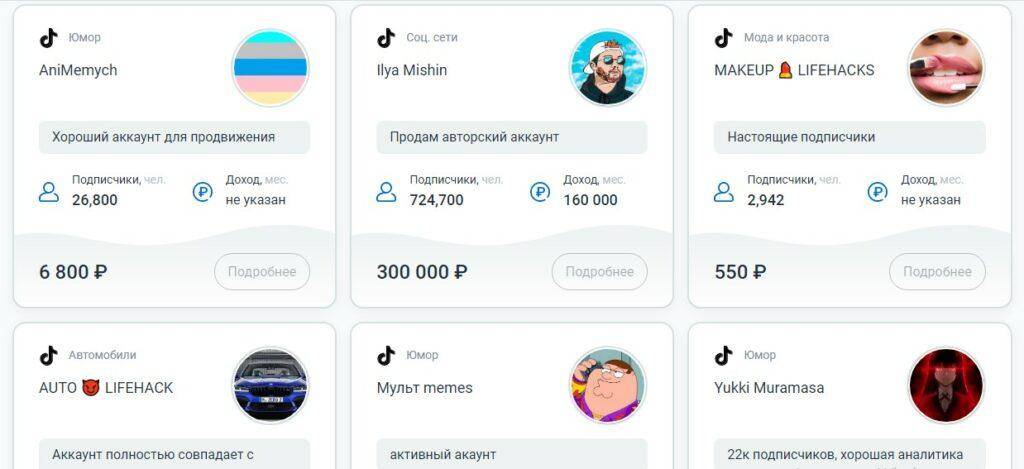Click TikTok icon on Мульт memes card
The image size is (1024, 469).
386,355
